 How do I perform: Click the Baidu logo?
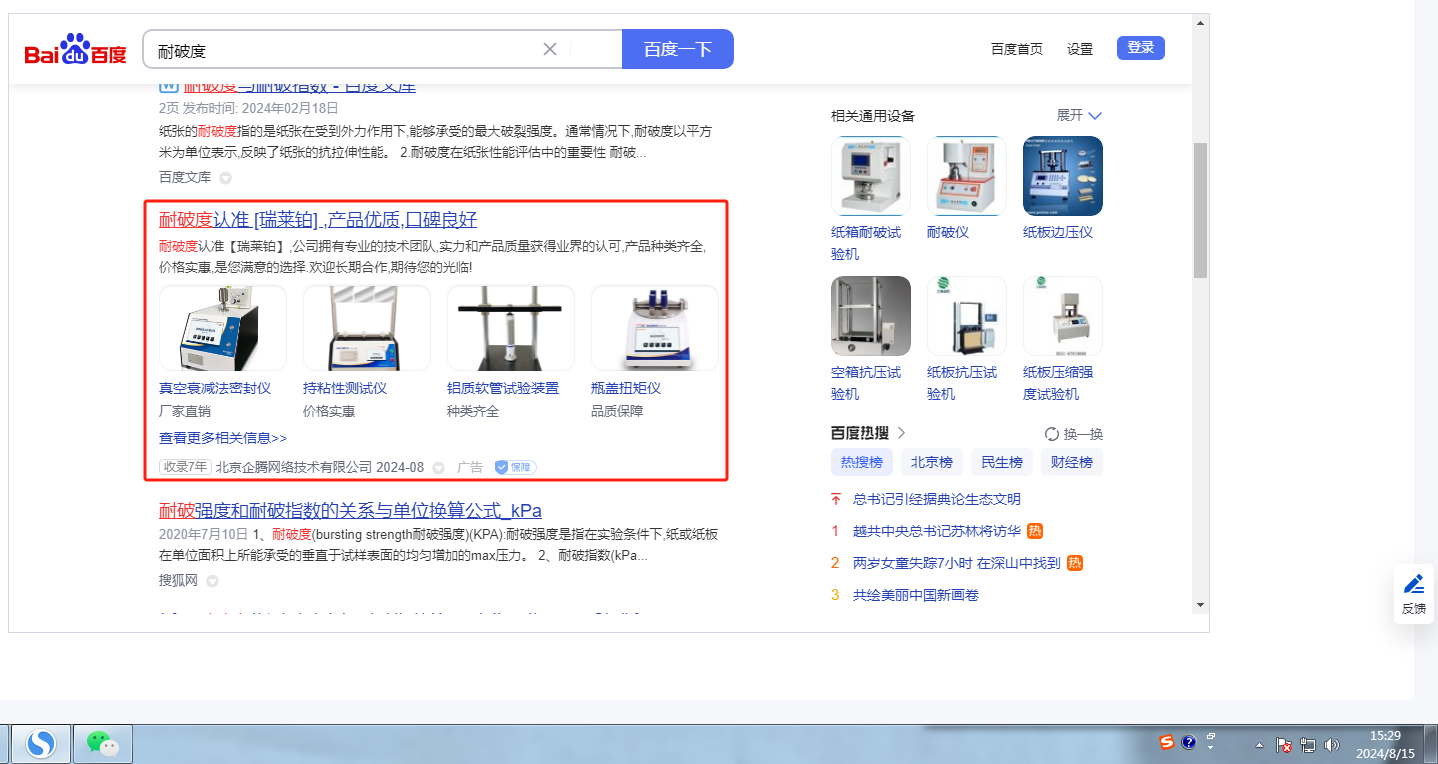click(x=76, y=49)
